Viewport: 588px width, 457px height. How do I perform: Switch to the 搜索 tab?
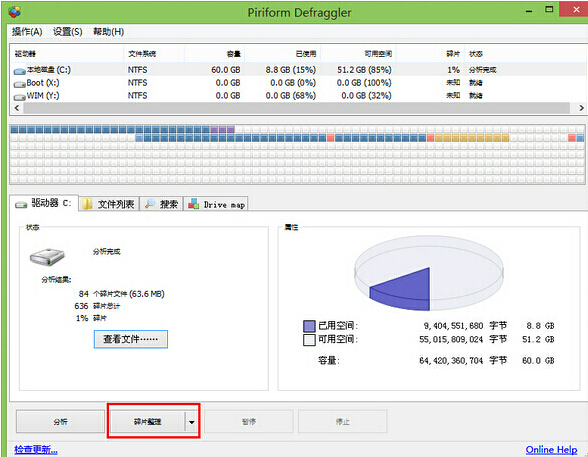point(161,204)
